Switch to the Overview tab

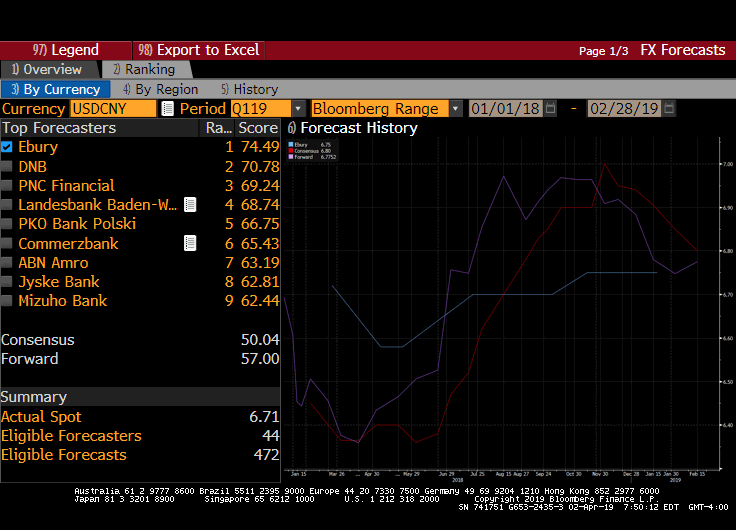[x=50, y=69]
